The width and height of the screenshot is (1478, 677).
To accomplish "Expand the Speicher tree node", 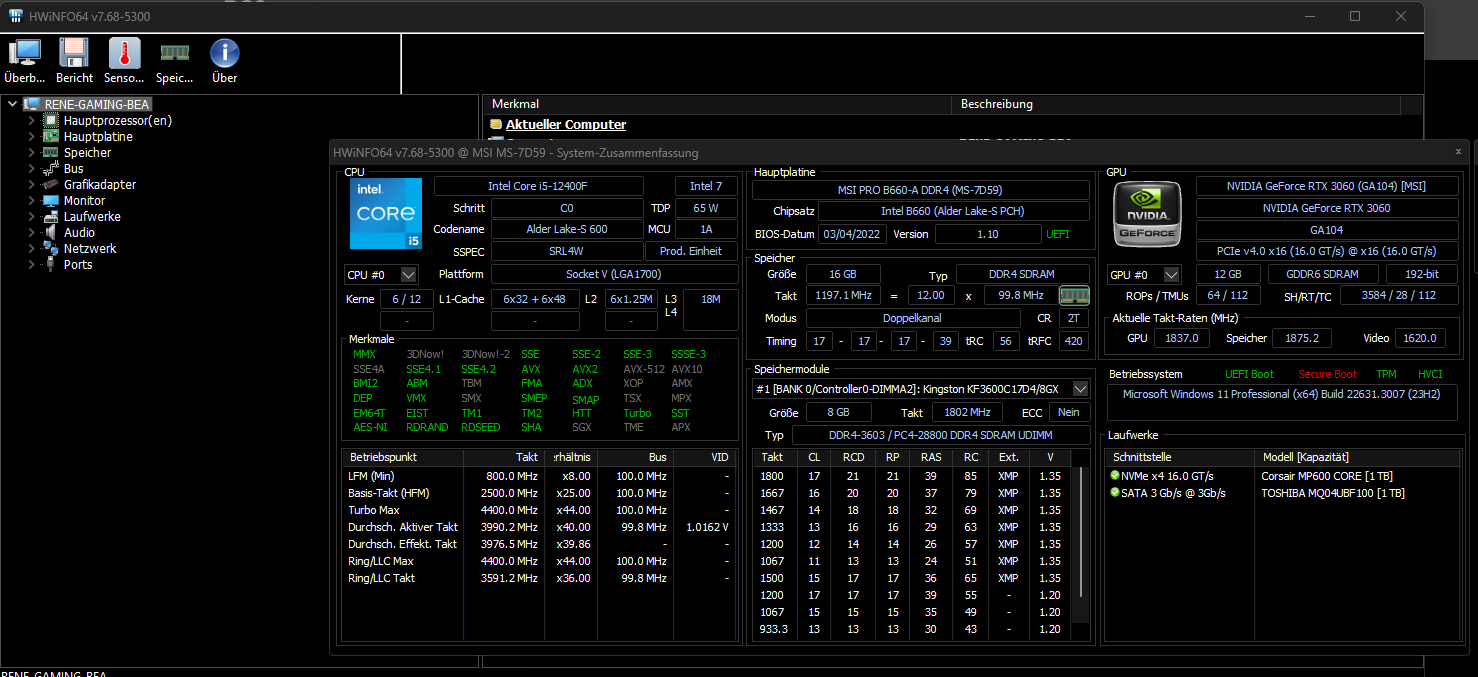I will point(31,152).
